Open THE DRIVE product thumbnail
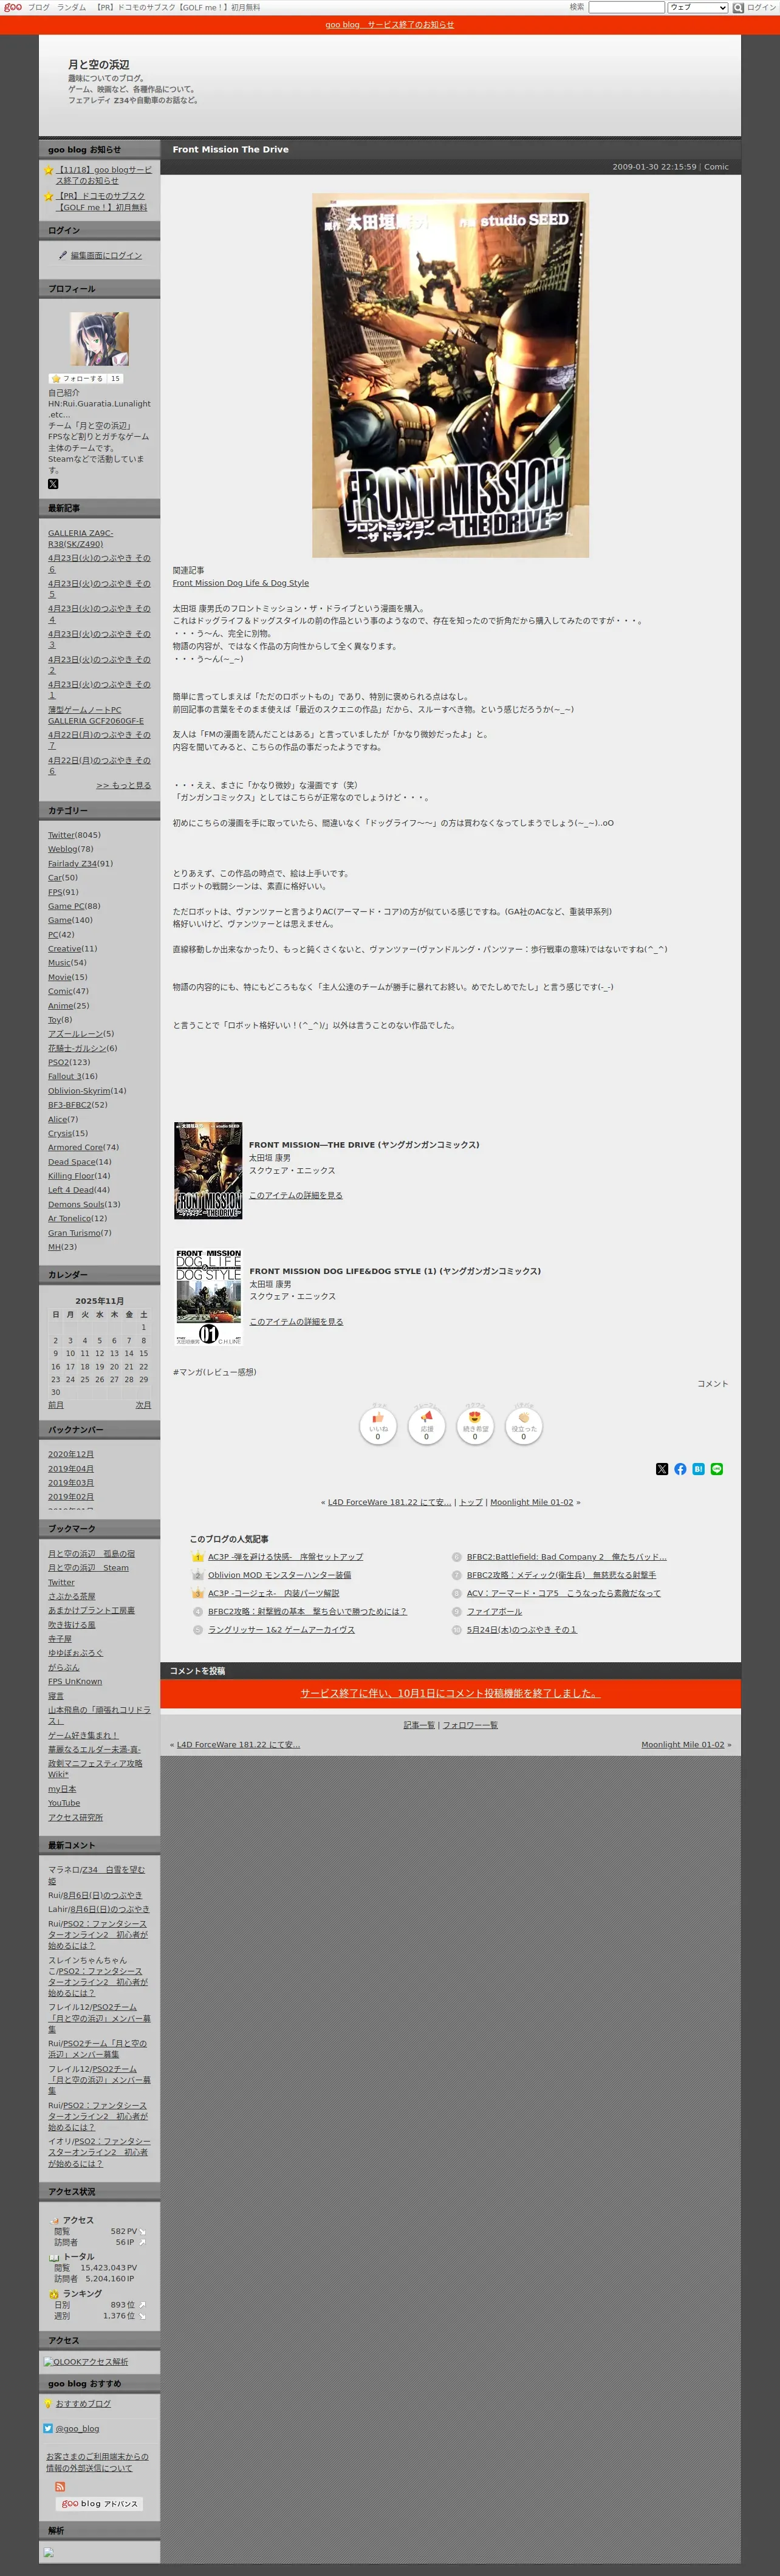The image size is (780, 2576). [x=208, y=1170]
